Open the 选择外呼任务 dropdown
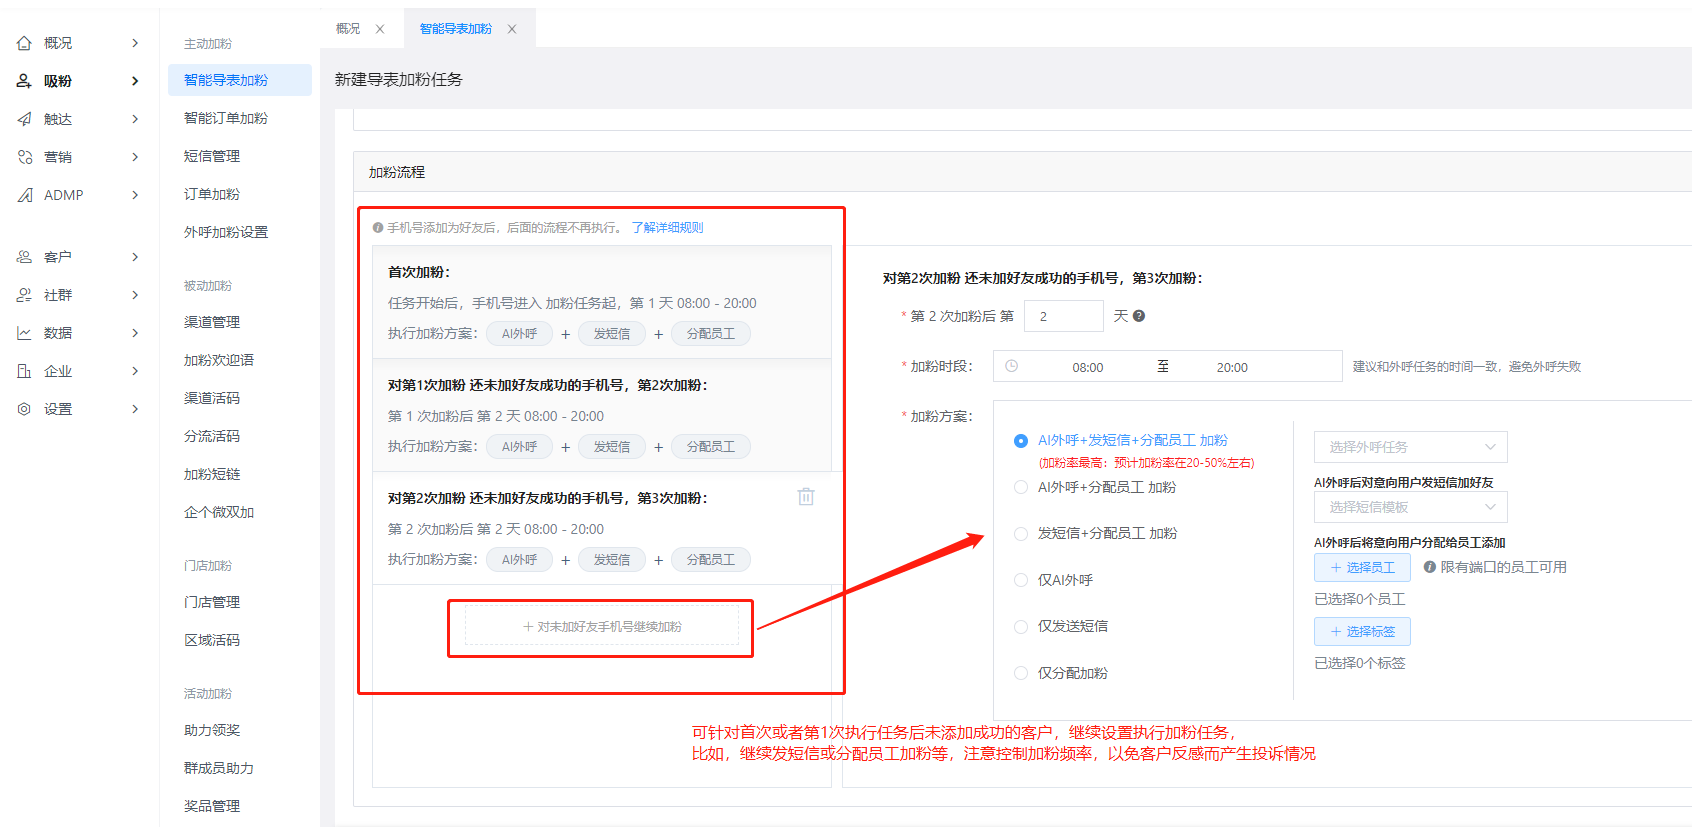The height and width of the screenshot is (827, 1692). tap(1410, 447)
